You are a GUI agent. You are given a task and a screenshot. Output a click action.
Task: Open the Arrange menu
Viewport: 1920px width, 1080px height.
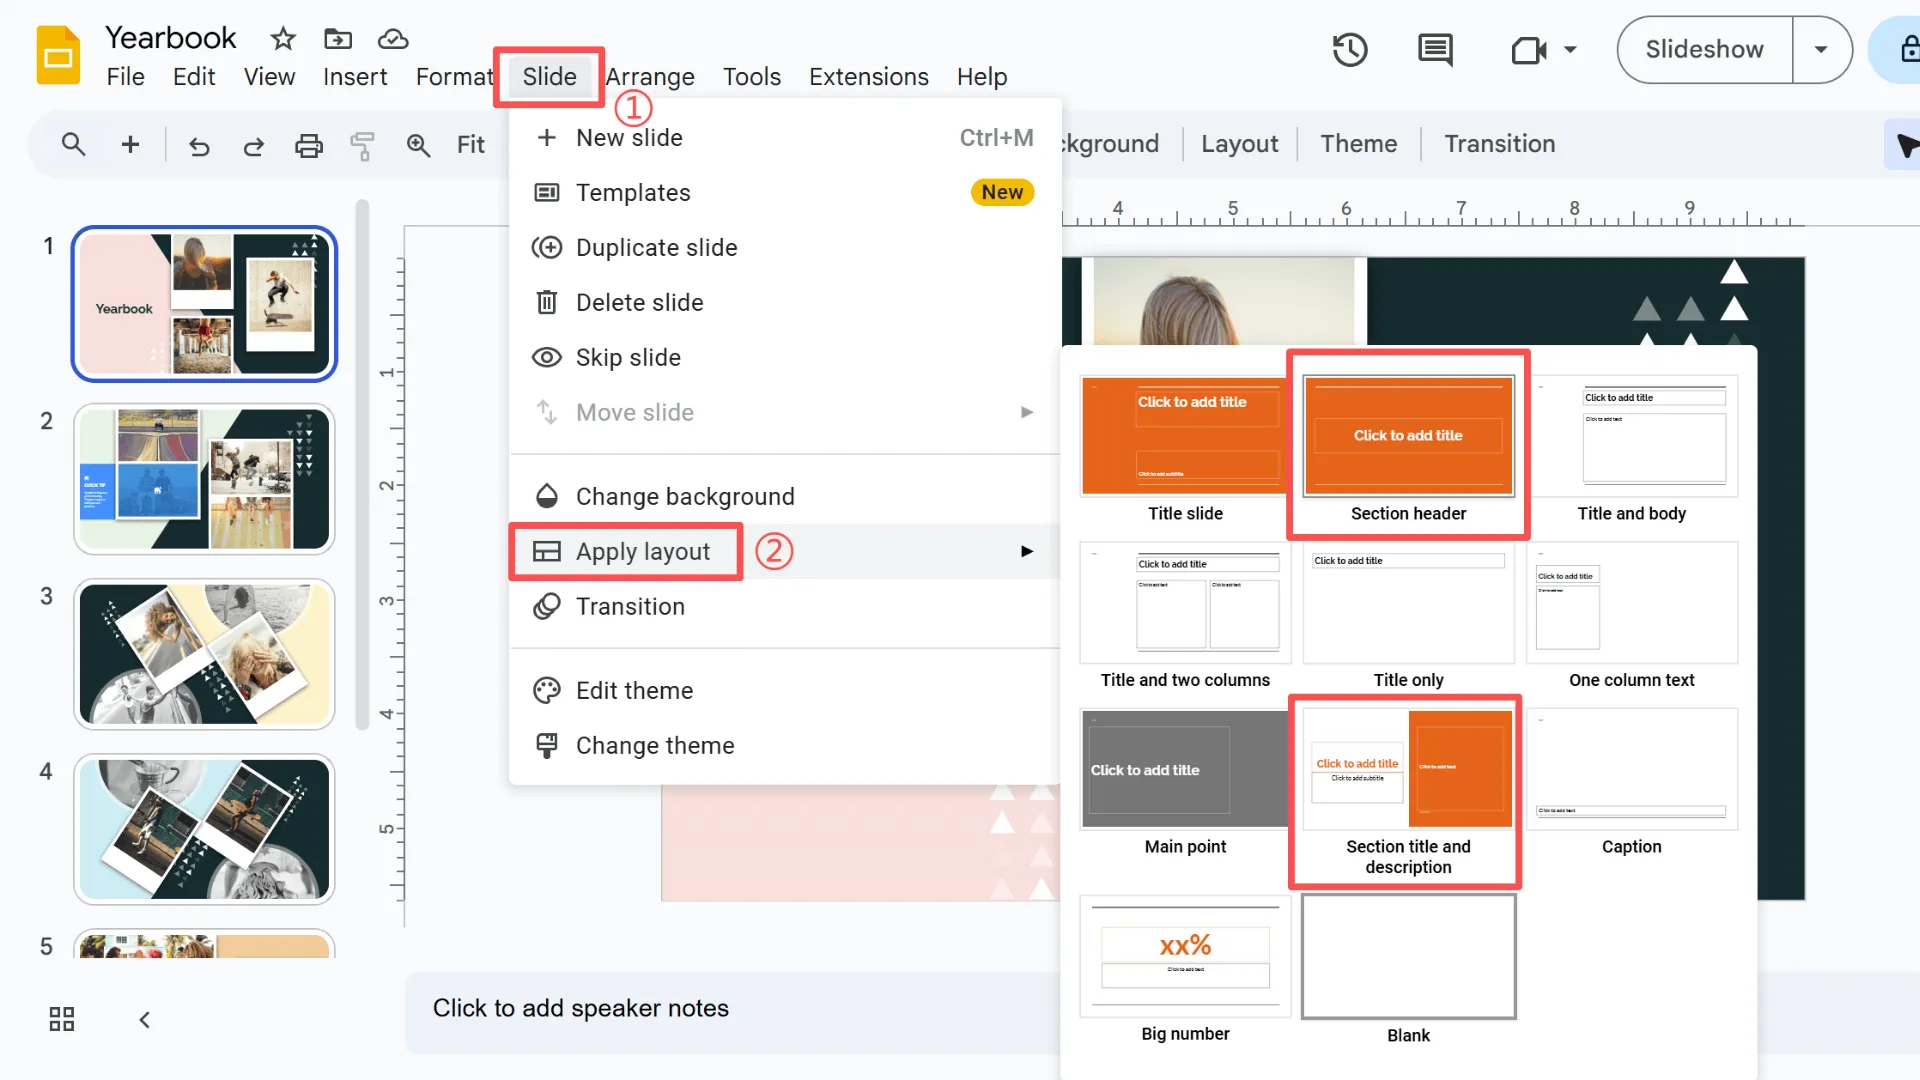[x=650, y=77]
